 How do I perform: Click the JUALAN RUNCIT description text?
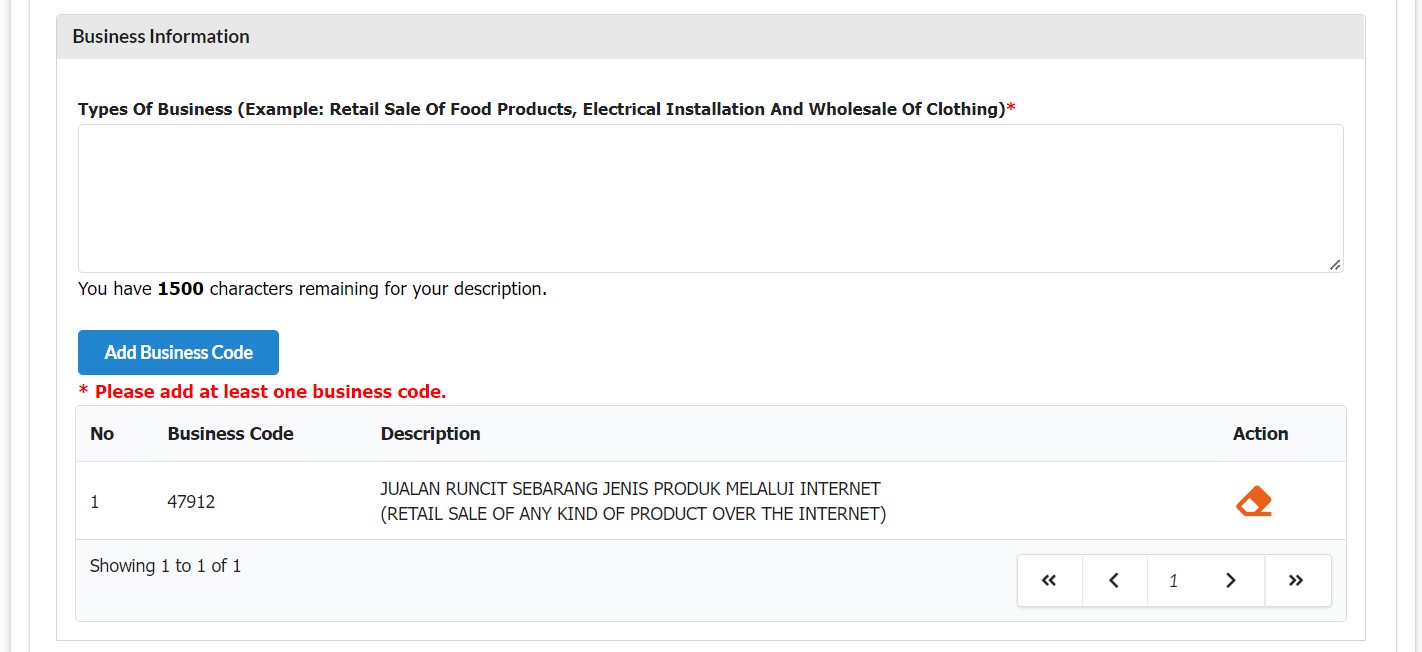630,489
